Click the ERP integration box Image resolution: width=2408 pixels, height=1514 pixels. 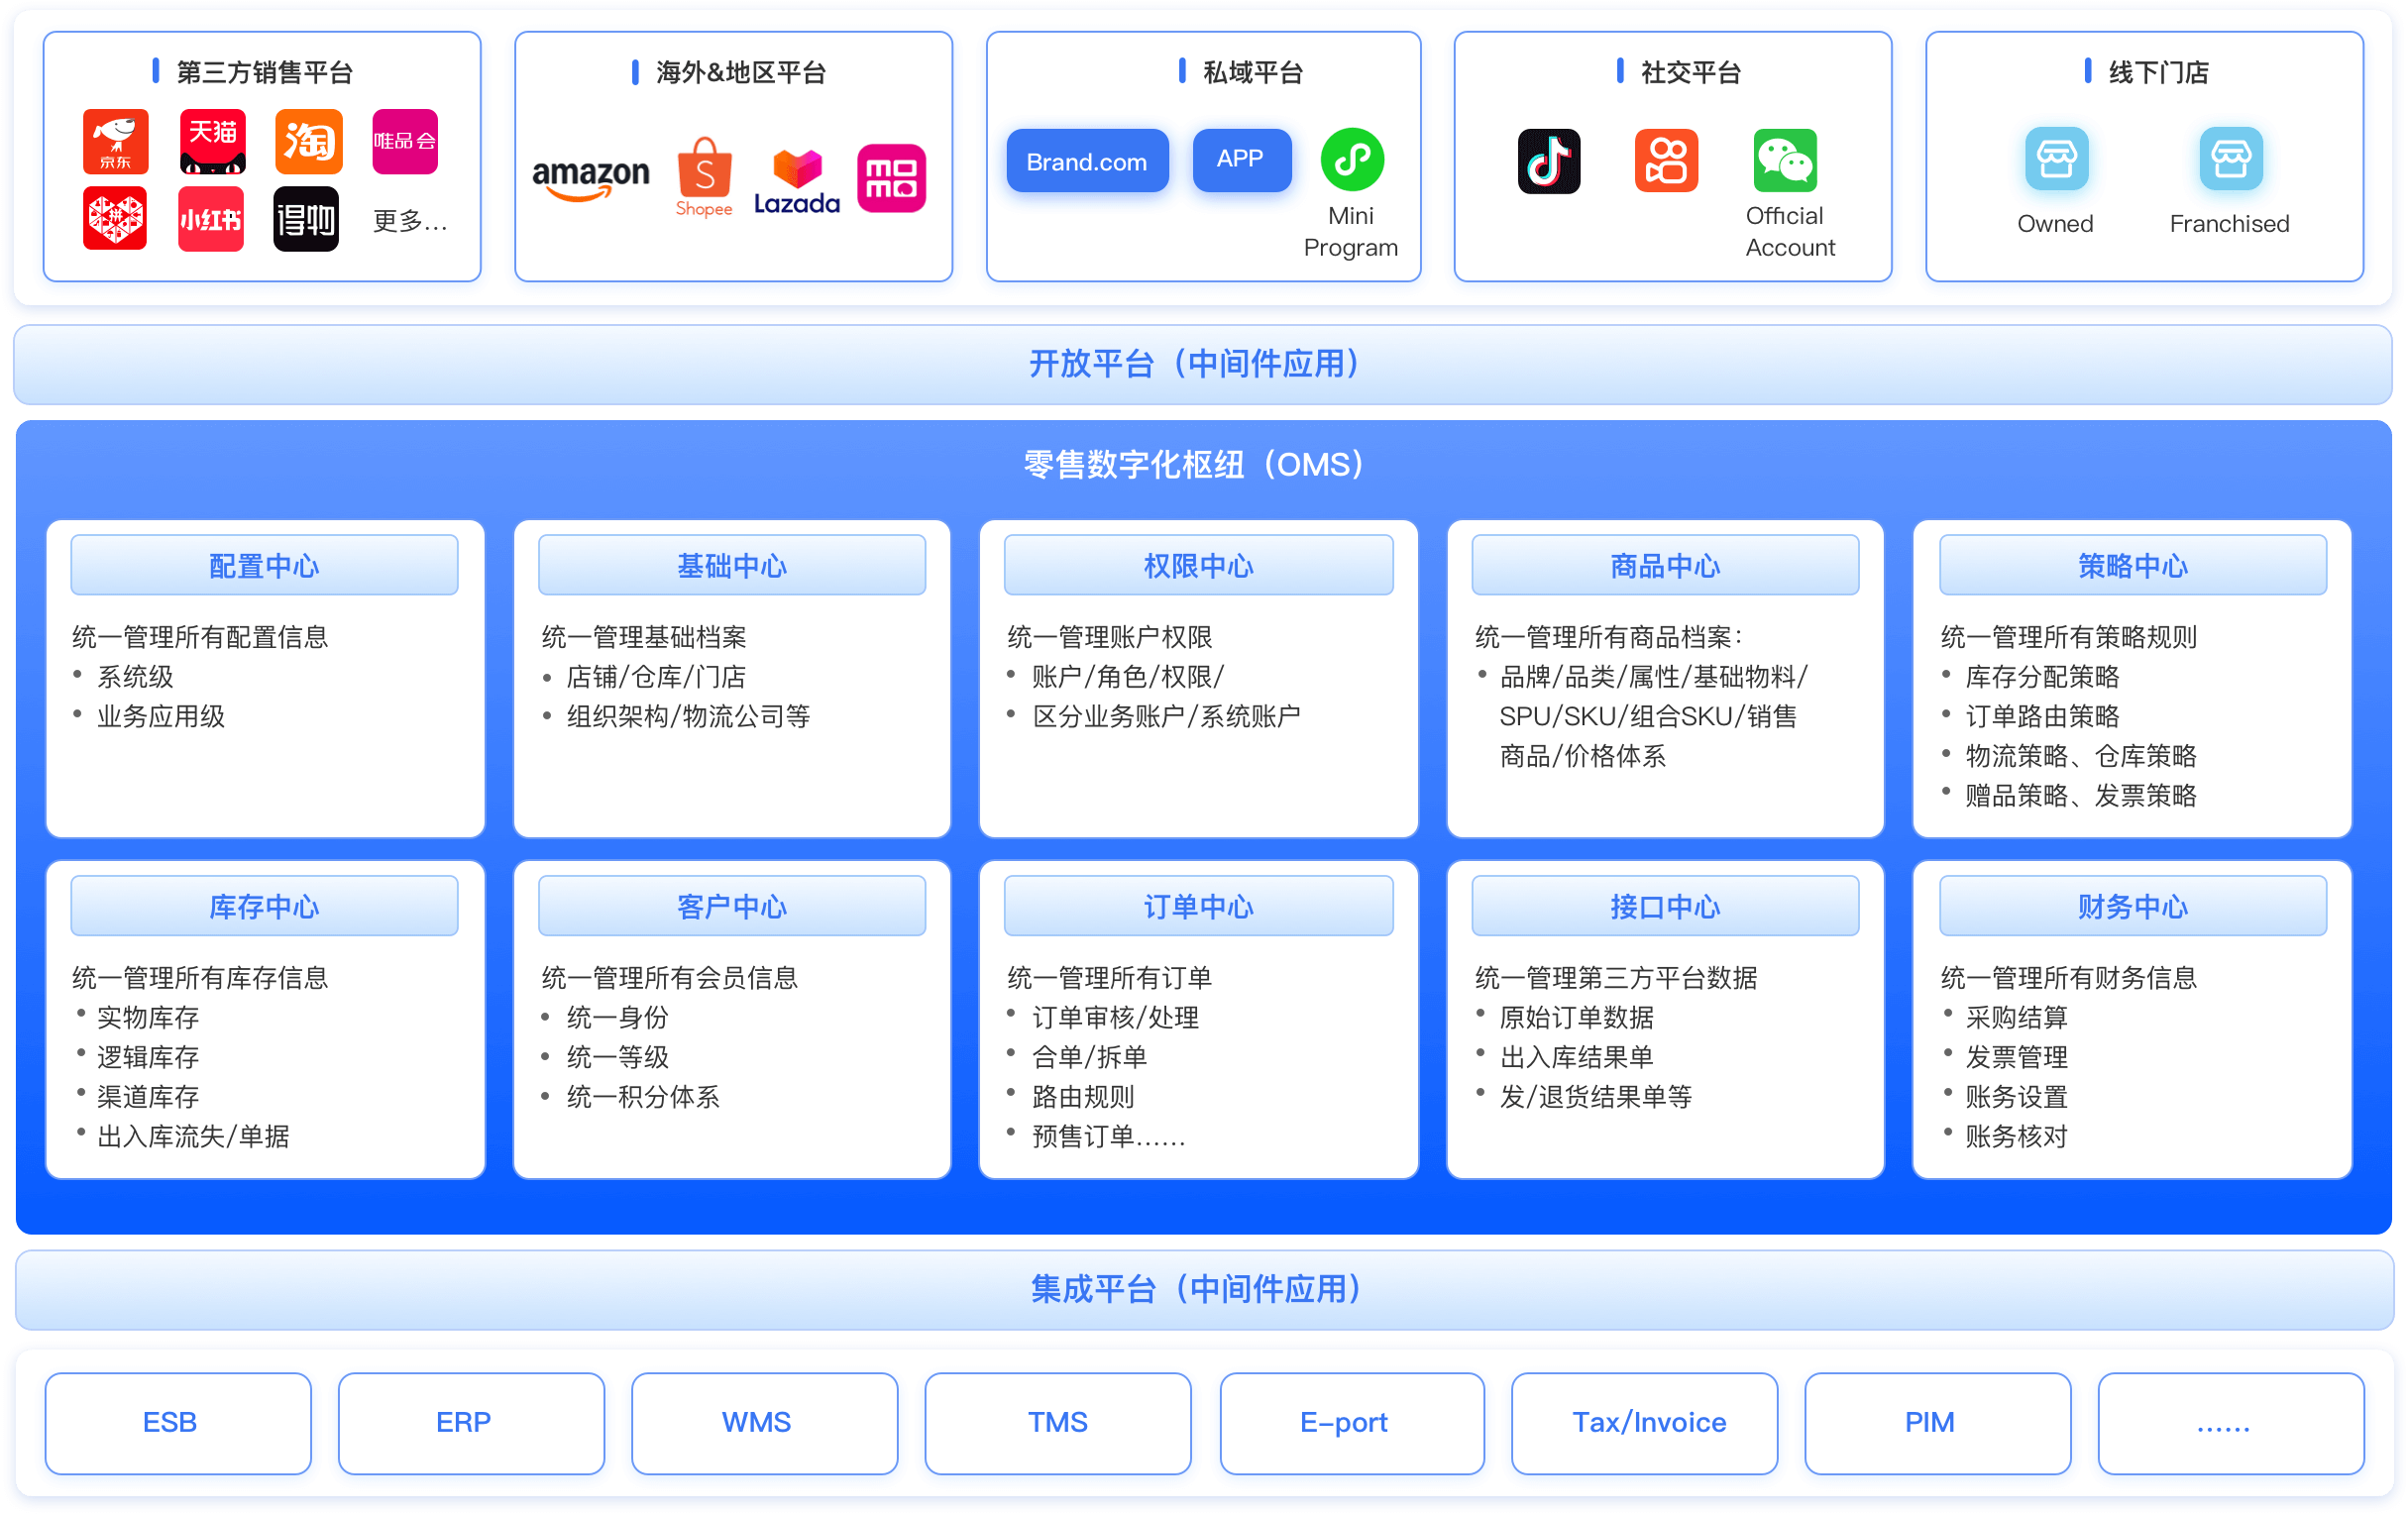click(471, 1422)
